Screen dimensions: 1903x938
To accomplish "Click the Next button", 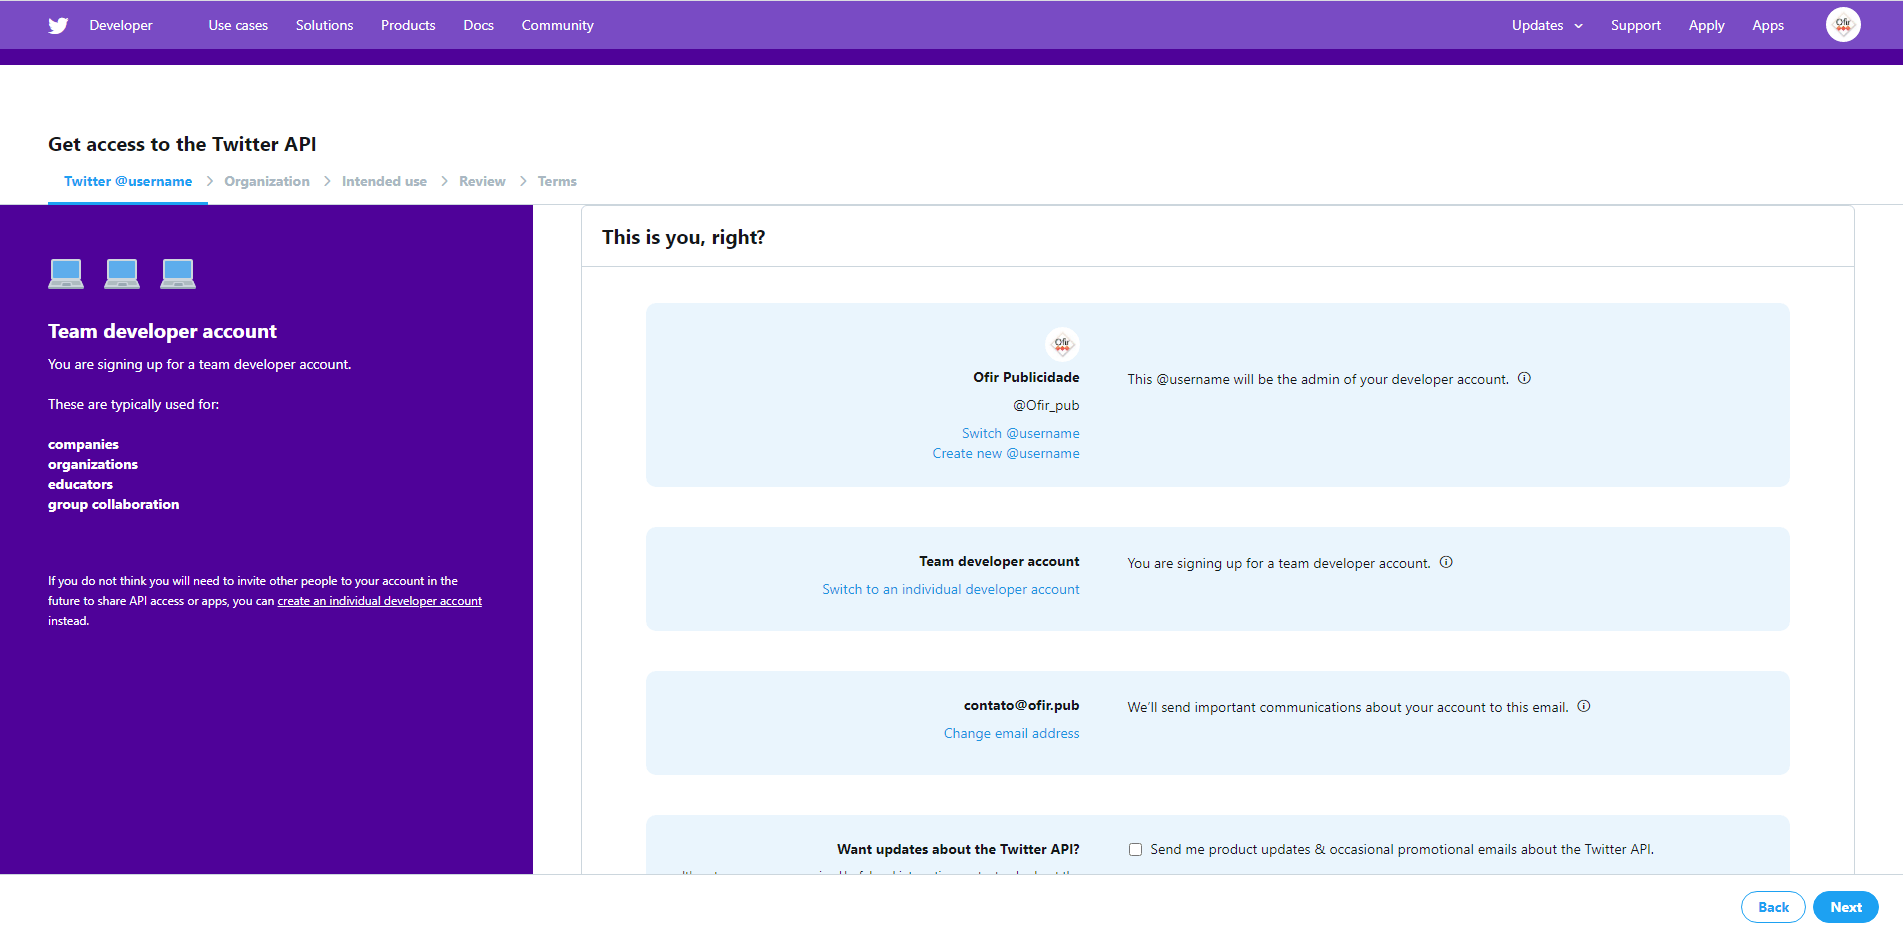I will pyautogui.click(x=1845, y=907).
